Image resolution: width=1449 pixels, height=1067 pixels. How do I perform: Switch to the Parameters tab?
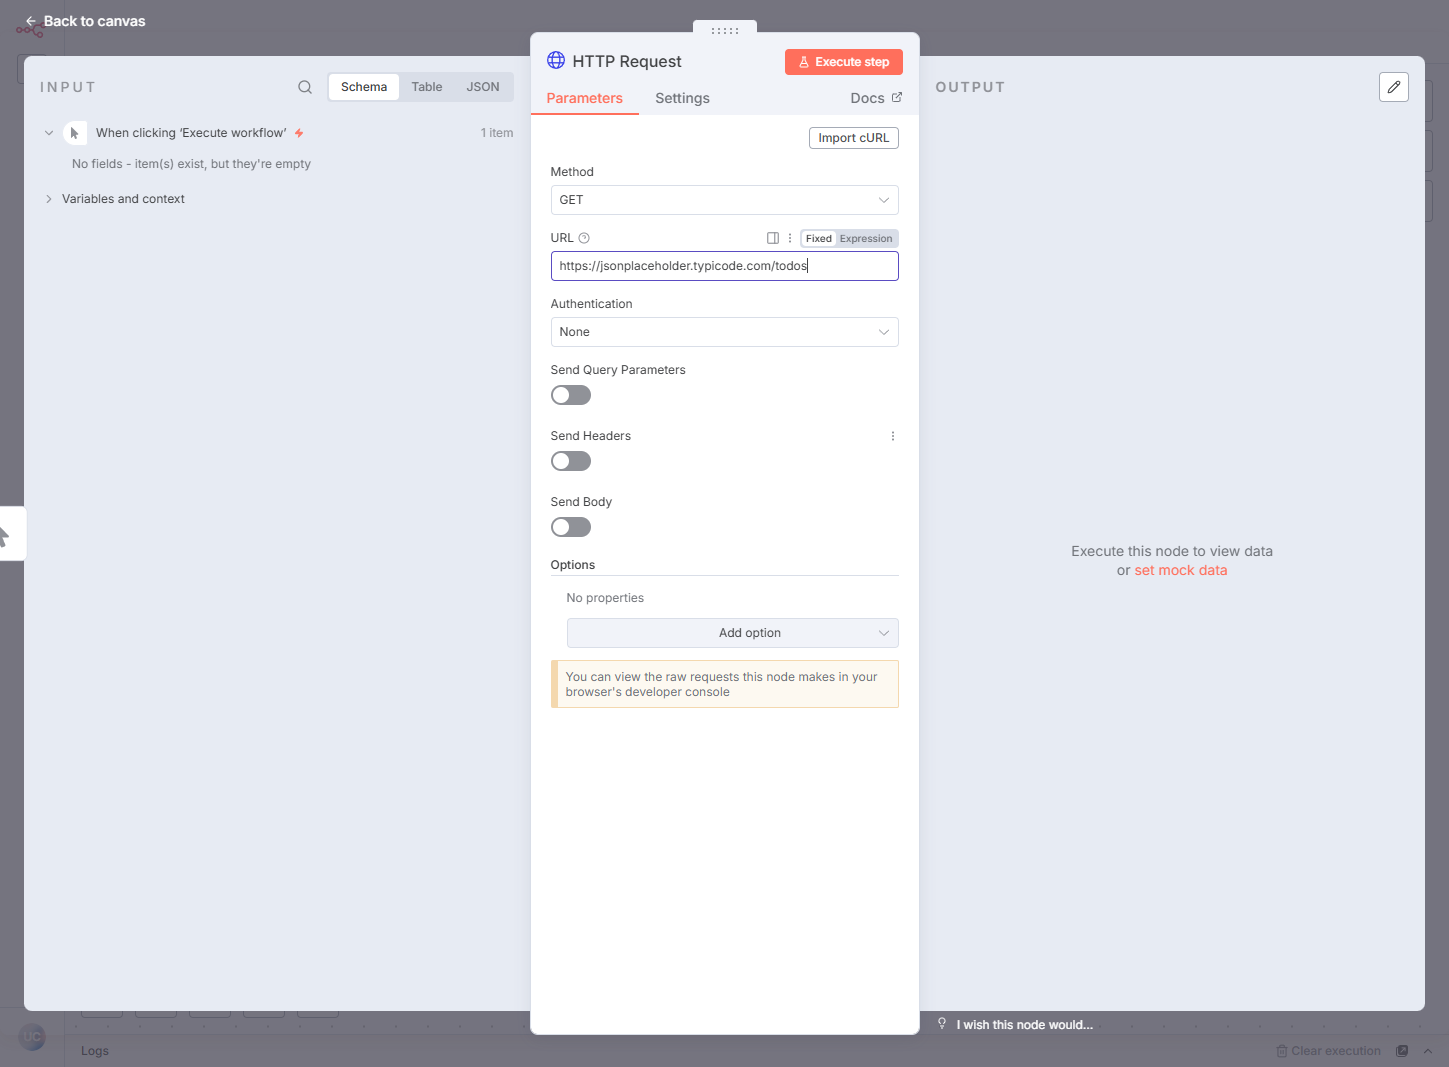(585, 98)
